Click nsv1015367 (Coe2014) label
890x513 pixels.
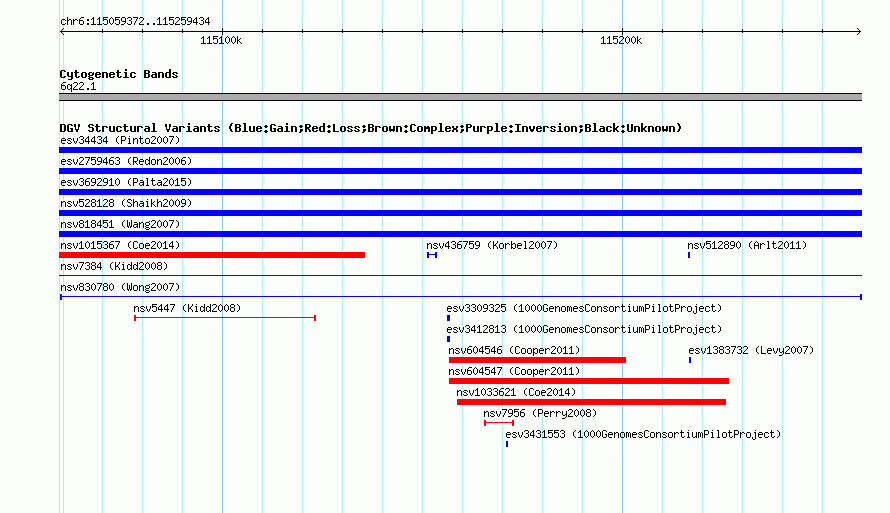tap(120, 245)
